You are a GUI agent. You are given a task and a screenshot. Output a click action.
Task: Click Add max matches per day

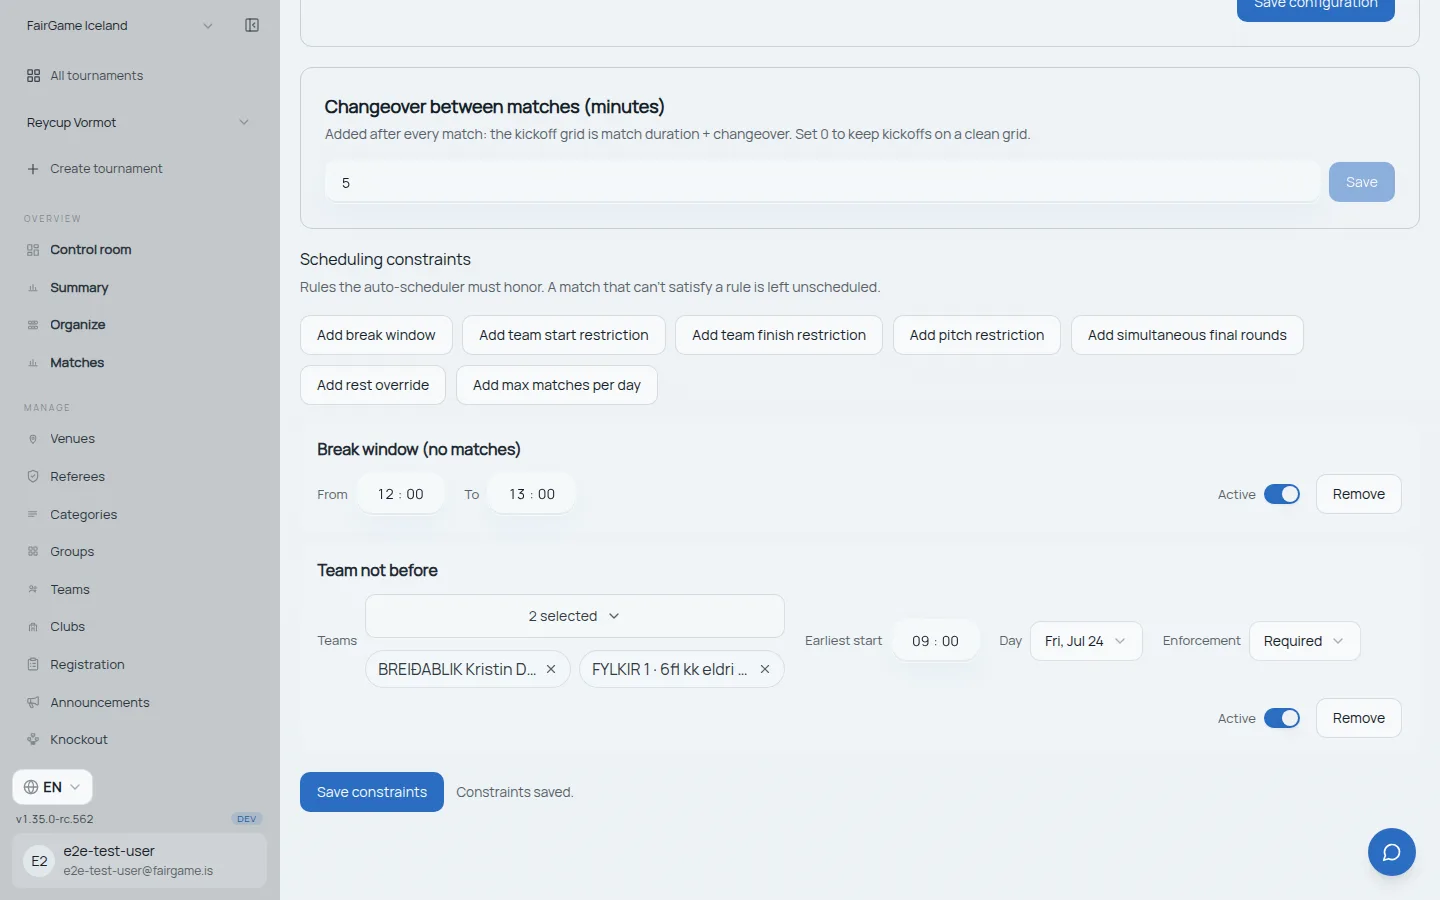[x=557, y=385]
